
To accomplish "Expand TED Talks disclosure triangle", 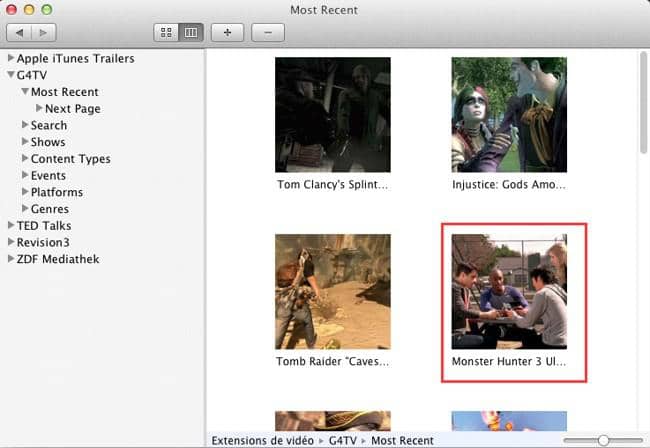I will pyautogui.click(x=11, y=225).
